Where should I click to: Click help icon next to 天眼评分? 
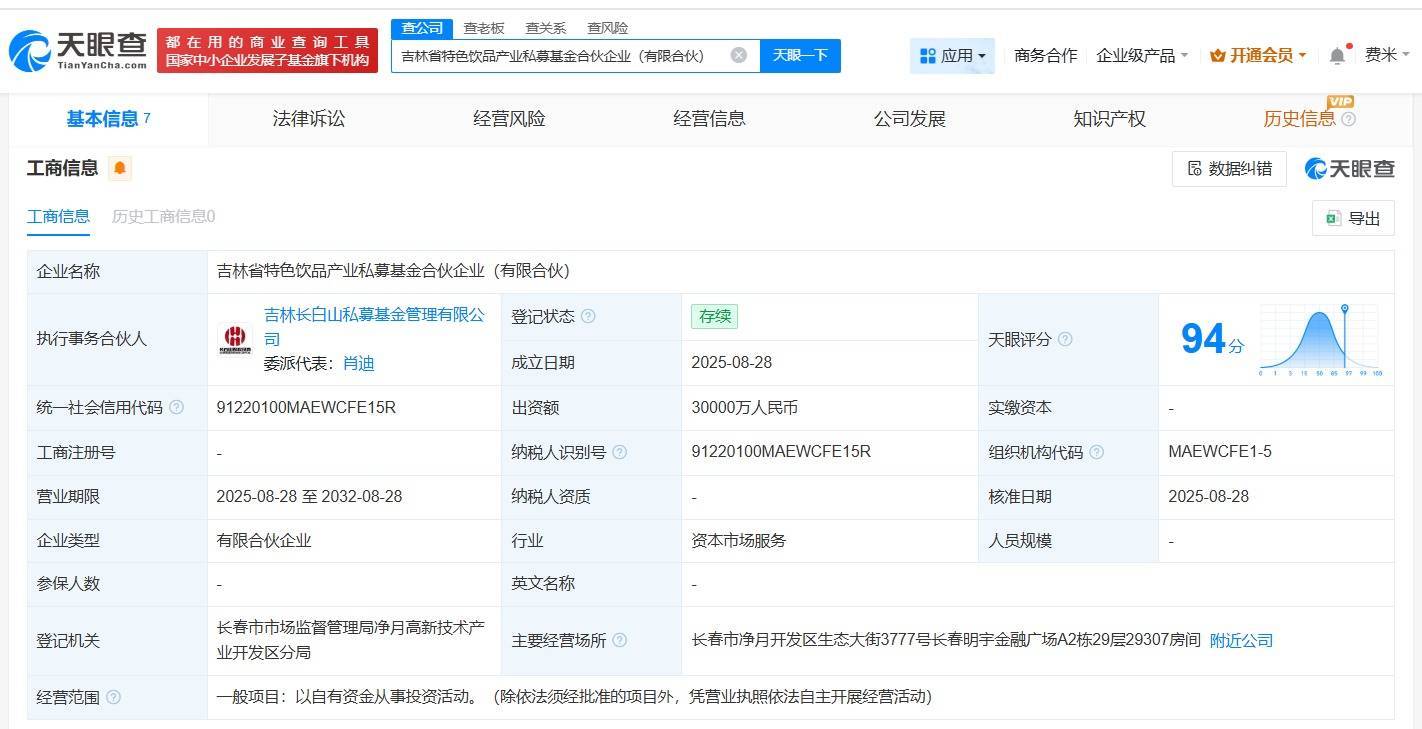[1065, 339]
